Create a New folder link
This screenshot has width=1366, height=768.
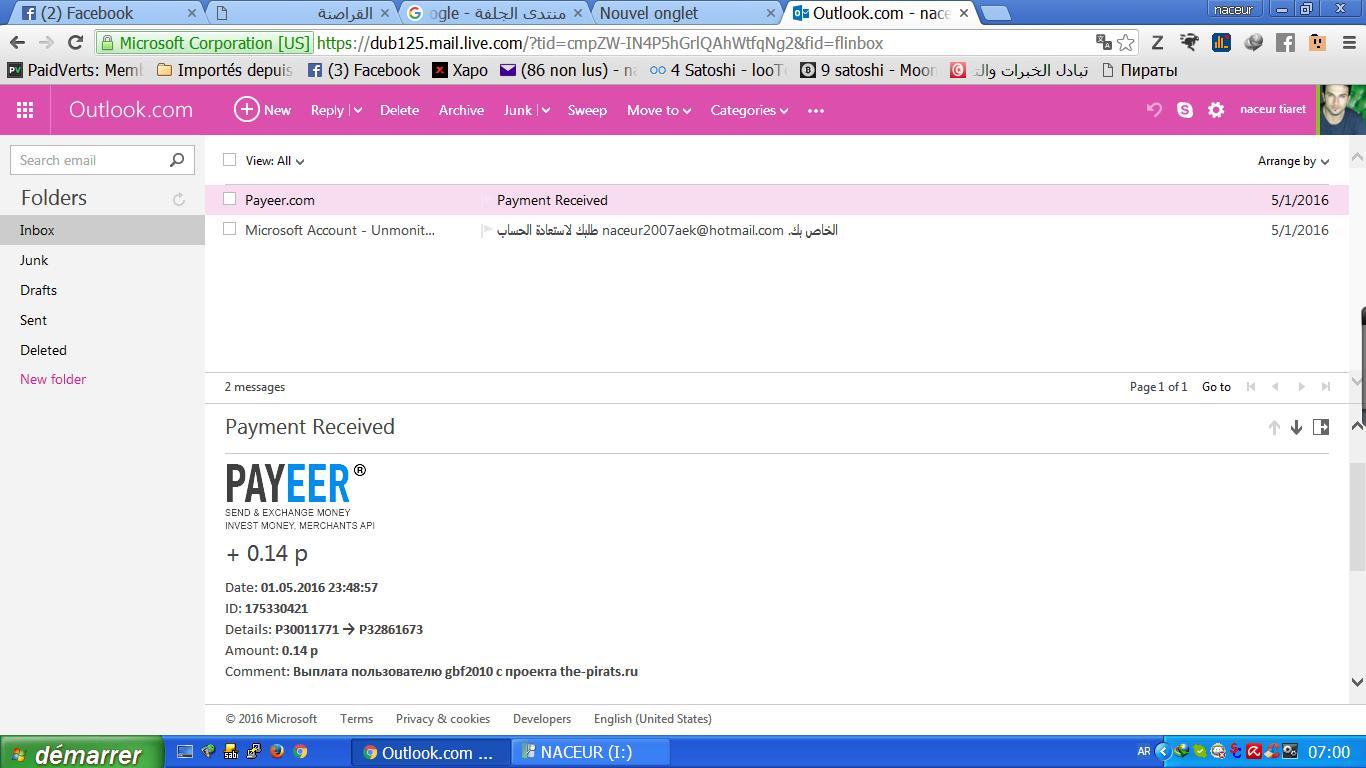click(53, 379)
